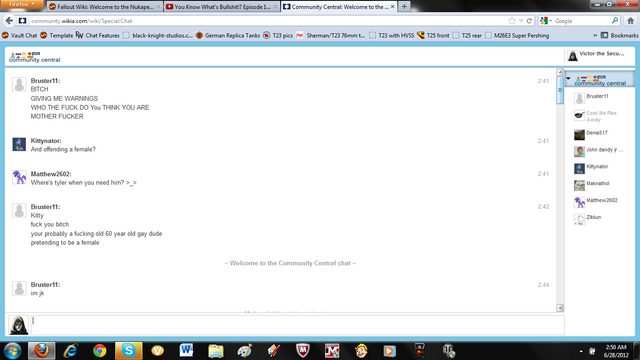Click the chat scrollbar down arrow

pos(560,308)
